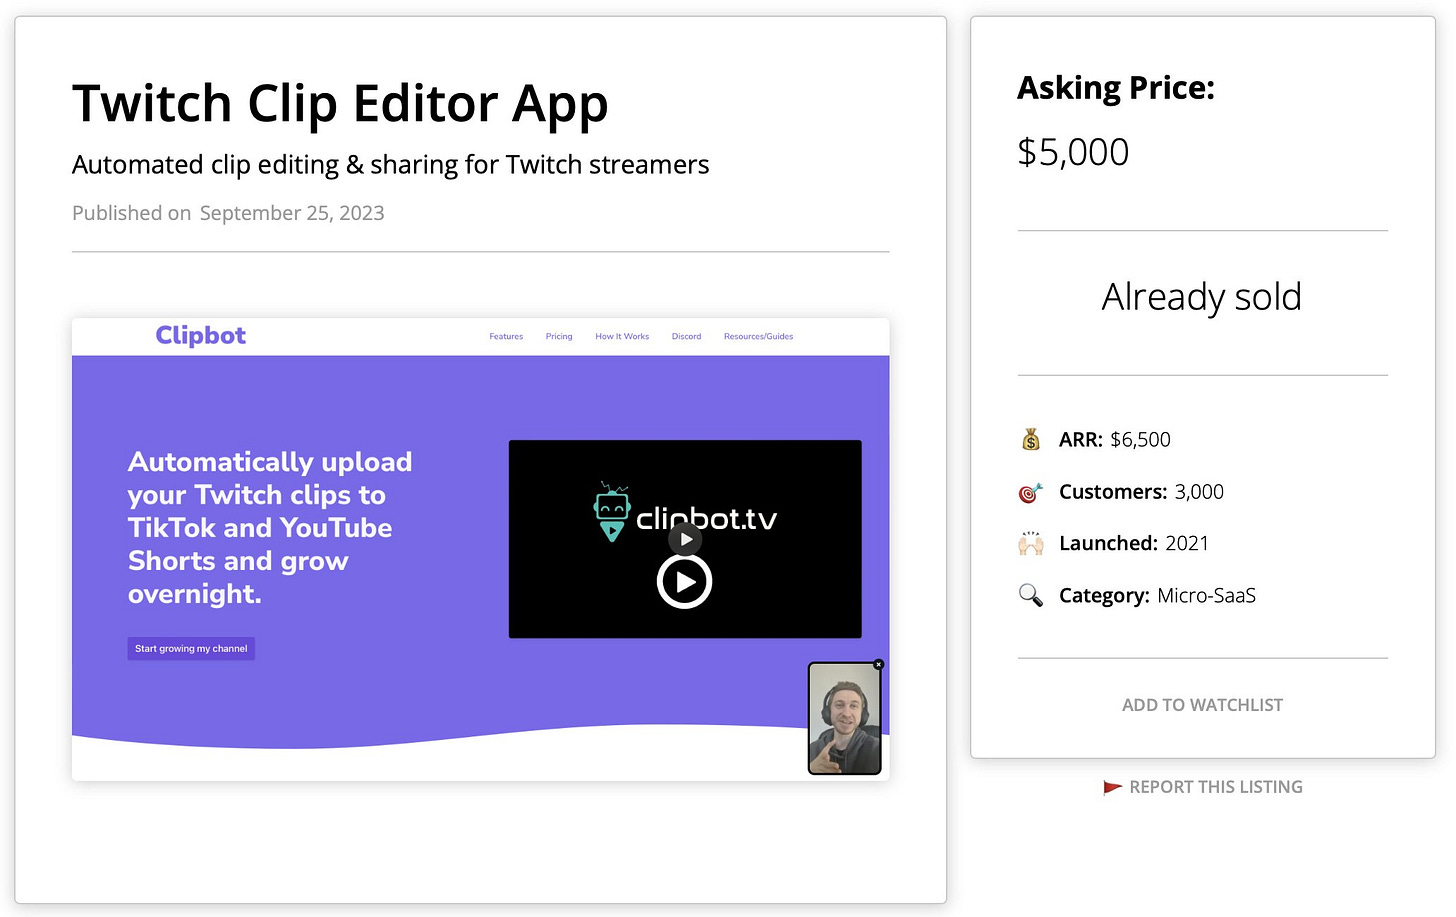Click ARR value $6,500
Image resolution: width=1456 pixels, height=917 pixels.
(x=1140, y=439)
